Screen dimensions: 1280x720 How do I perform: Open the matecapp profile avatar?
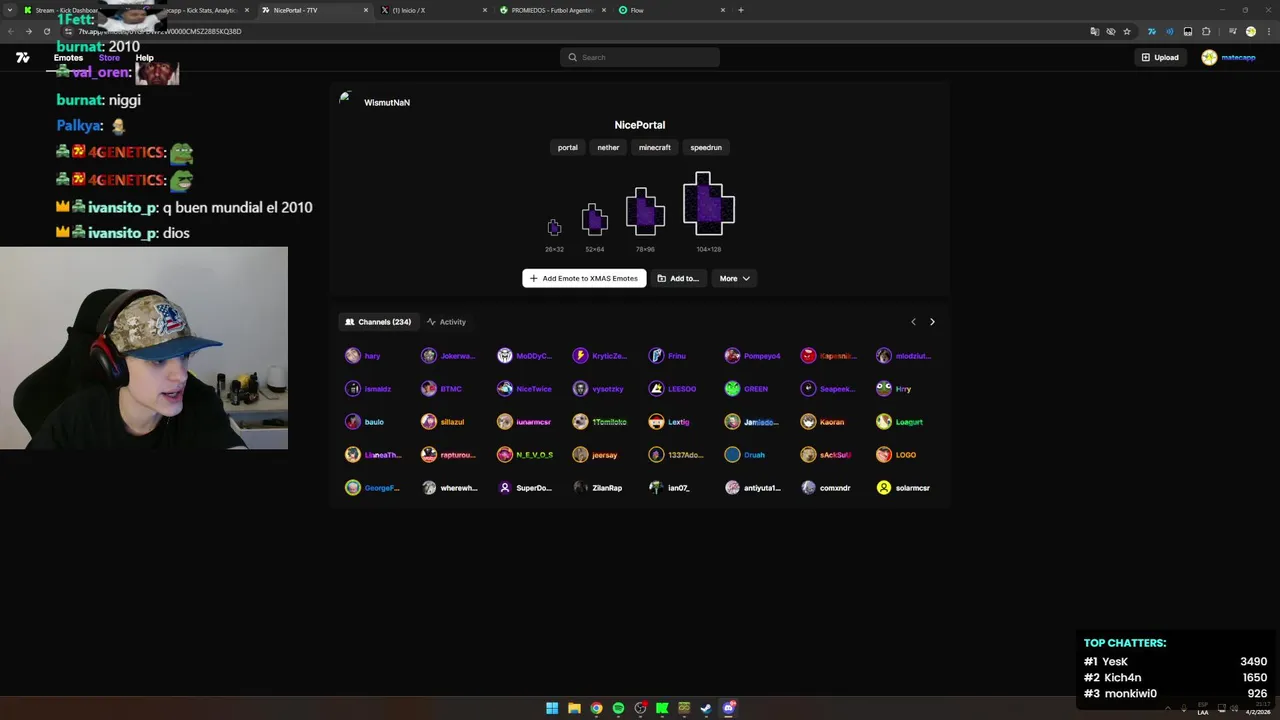click(1209, 57)
